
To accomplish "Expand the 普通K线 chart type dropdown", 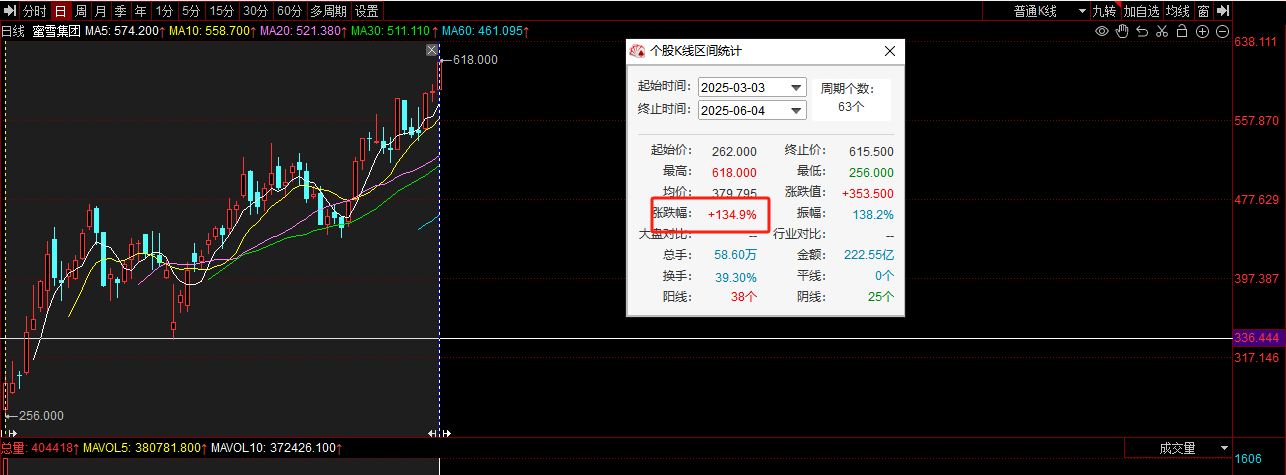I will [x=1082, y=11].
